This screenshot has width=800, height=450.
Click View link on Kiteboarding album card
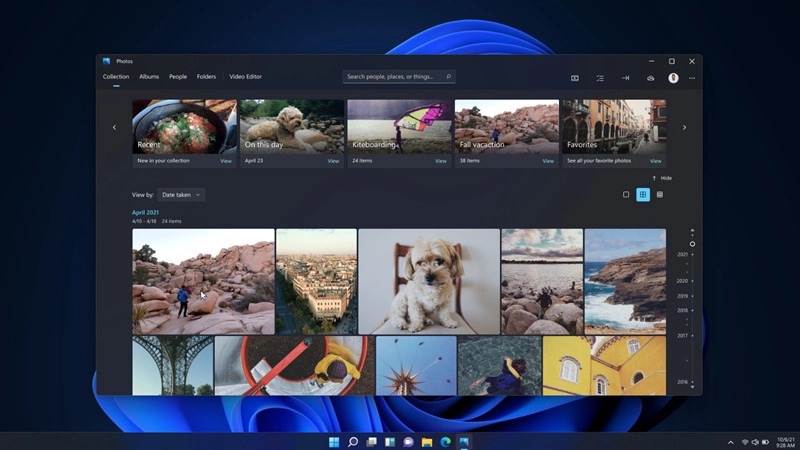(441, 161)
